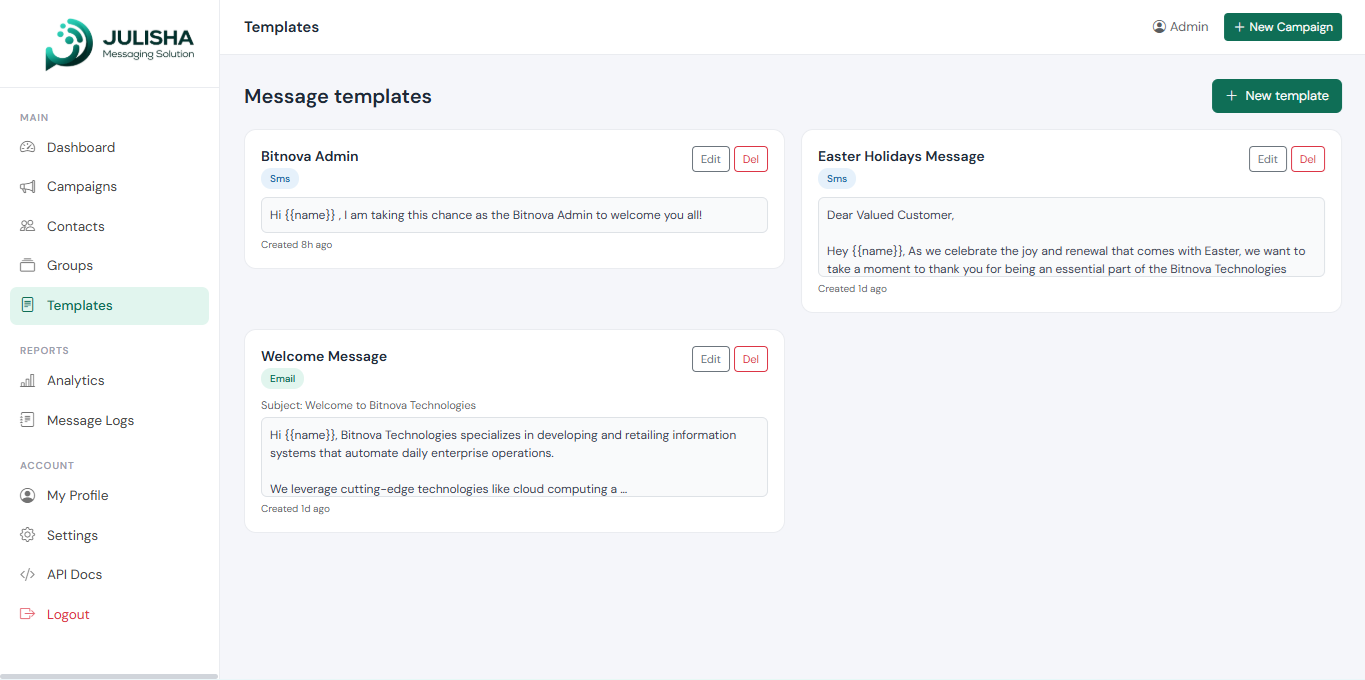This screenshot has height=680, width=1365.
Task: Edit the Bitnova Admin template
Action: (x=710, y=159)
